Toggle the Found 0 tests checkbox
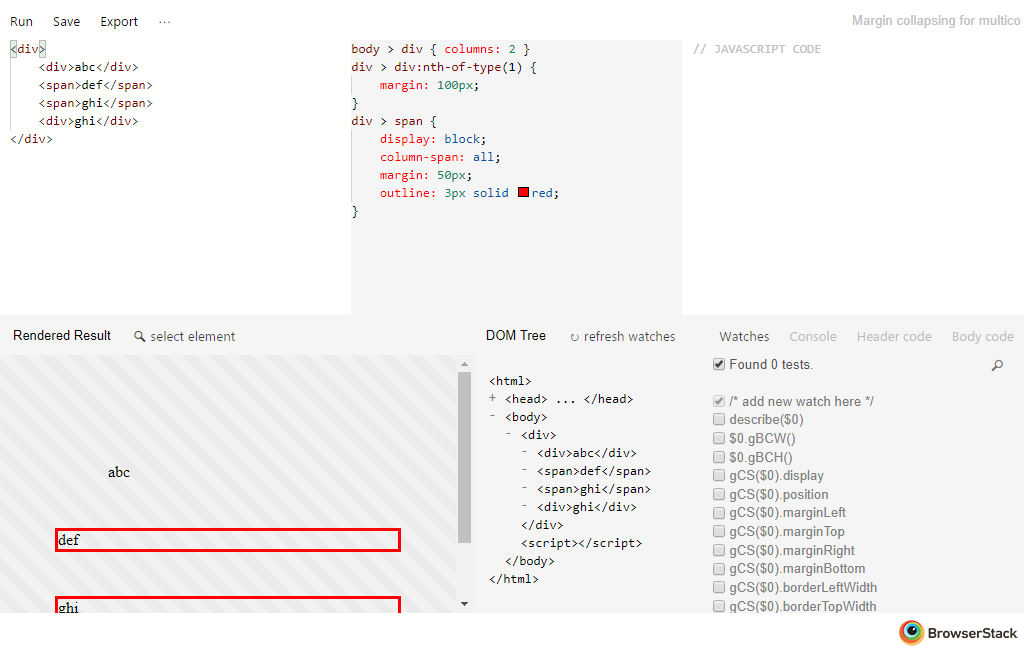 pos(719,364)
